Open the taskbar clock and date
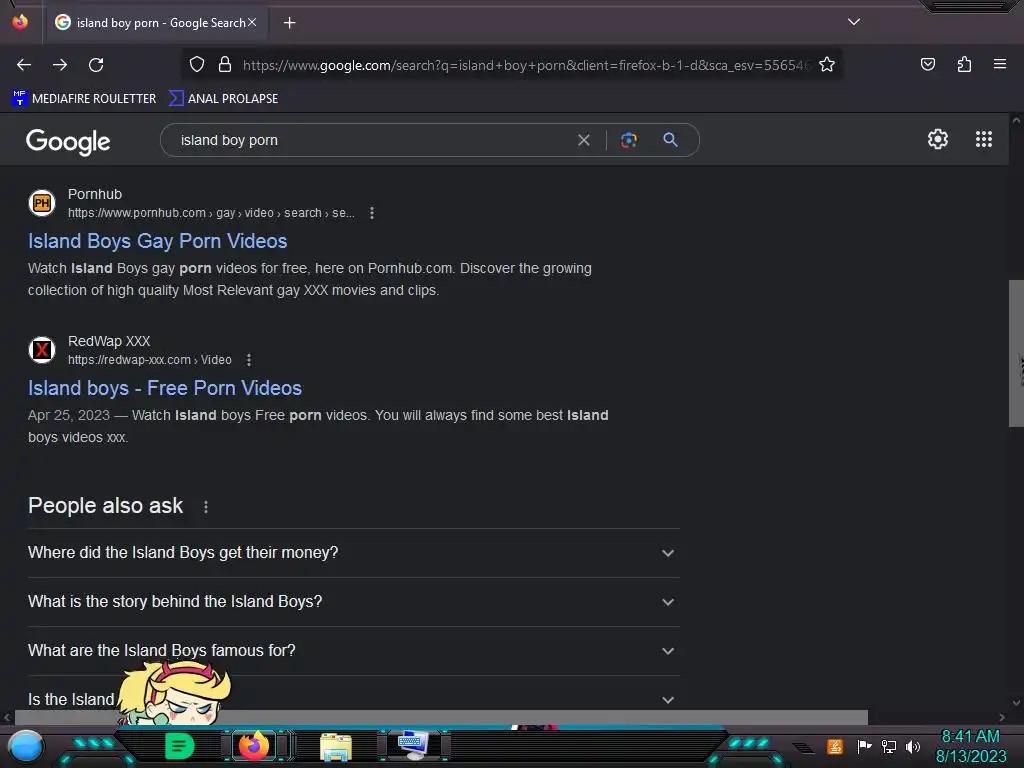The width and height of the screenshot is (1024, 768). (x=970, y=746)
